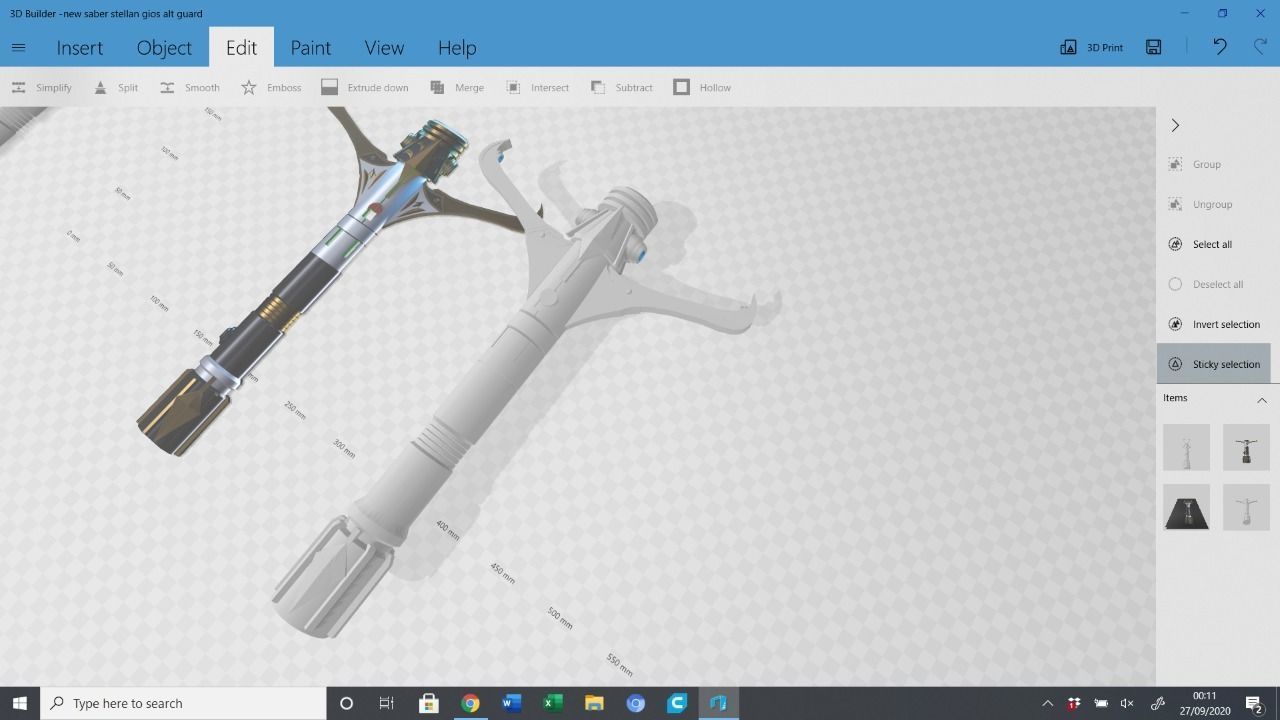Apply the Subtract operation
Image resolution: width=1280 pixels, height=720 pixels.
pyautogui.click(x=621, y=87)
